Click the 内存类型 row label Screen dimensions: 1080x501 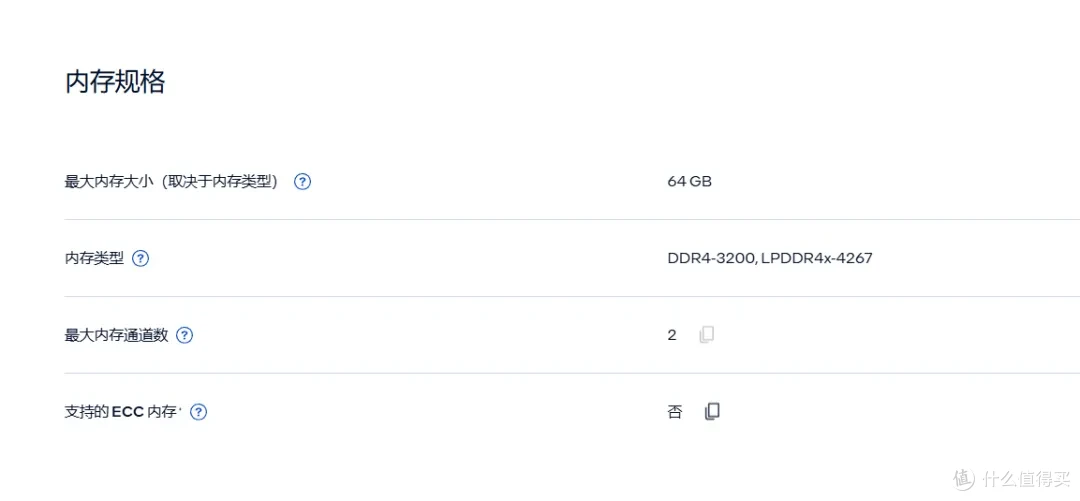click(94, 258)
